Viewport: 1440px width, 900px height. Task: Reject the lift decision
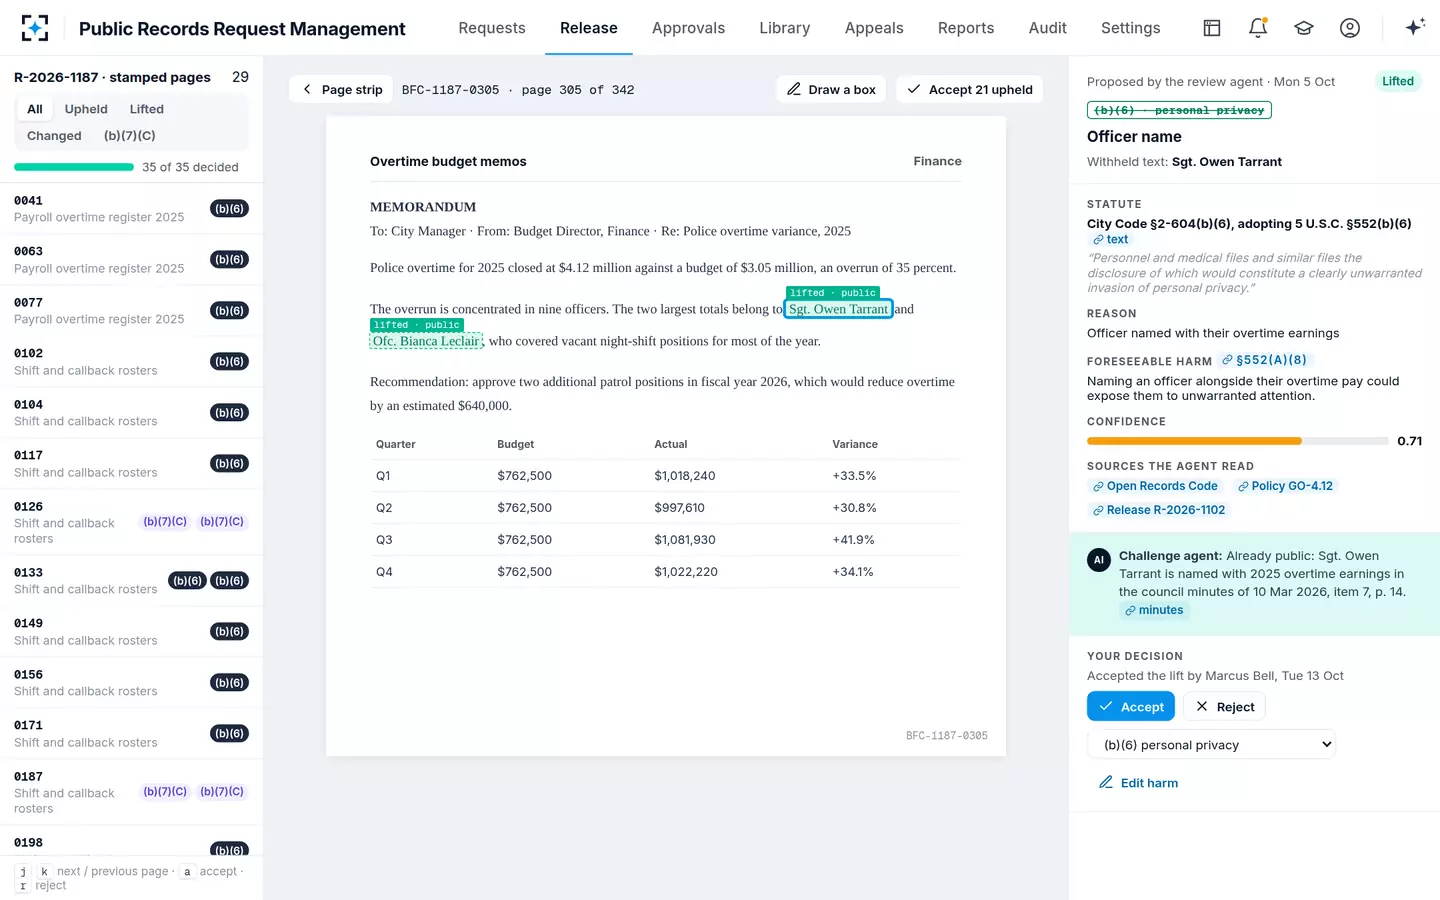pyautogui.click(x=1225, y=707)
